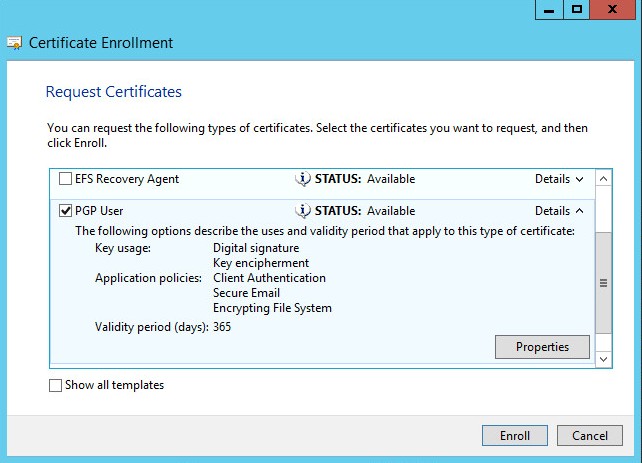
Task: Click the Client Authentication policy text
Action: (x=269, y=278)
